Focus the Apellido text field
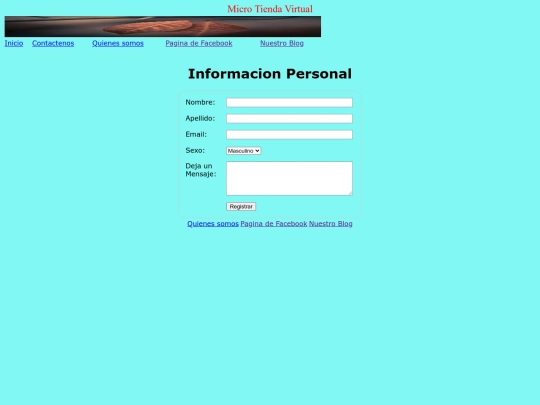Image resolution: width=540 pixels, height=405 pixels. click(289, 118)
